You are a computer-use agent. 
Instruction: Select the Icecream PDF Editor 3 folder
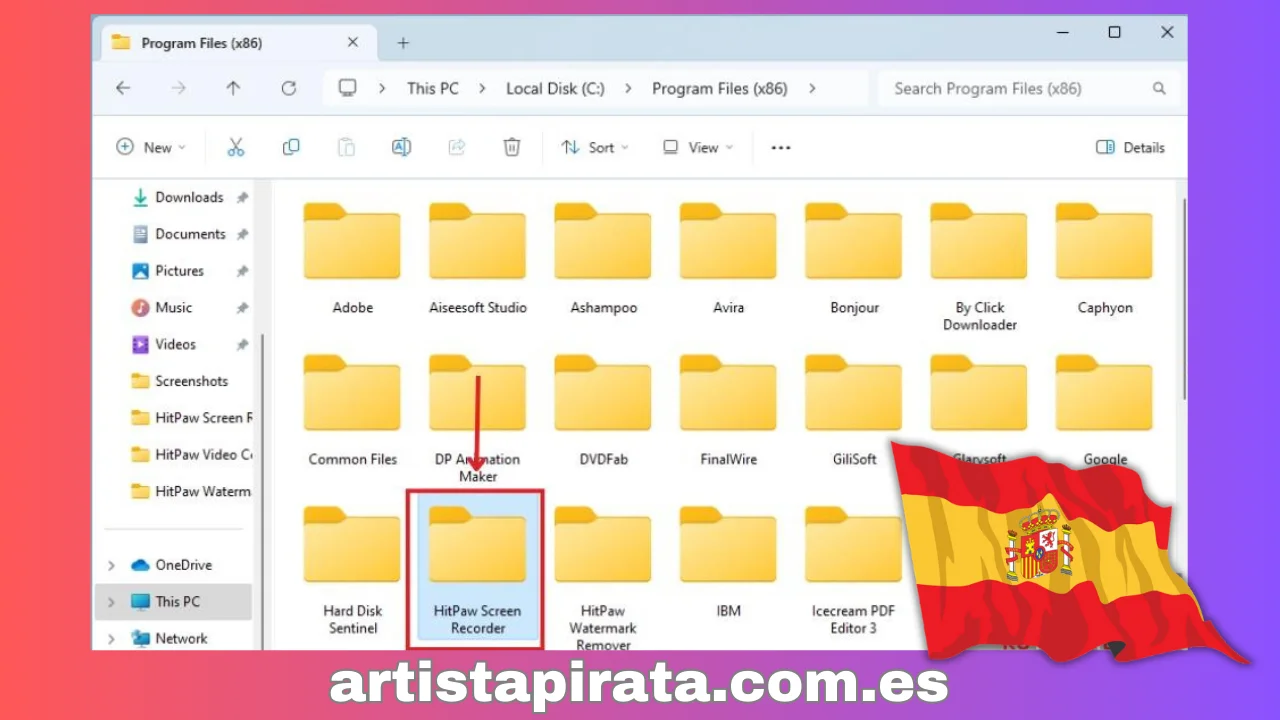(x=854, y=570)
